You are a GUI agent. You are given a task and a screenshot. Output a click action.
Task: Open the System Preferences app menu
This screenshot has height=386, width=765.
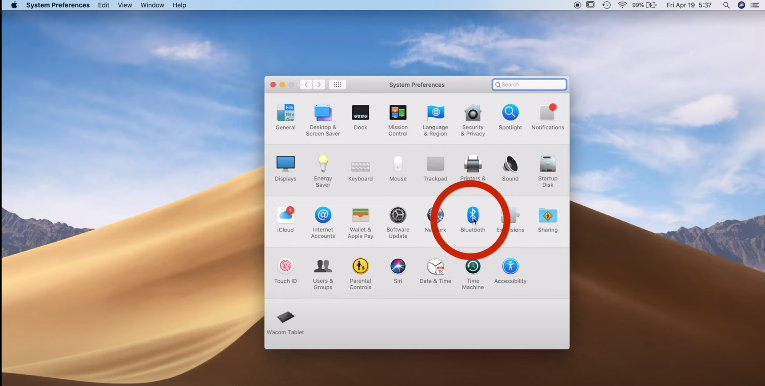58,5
